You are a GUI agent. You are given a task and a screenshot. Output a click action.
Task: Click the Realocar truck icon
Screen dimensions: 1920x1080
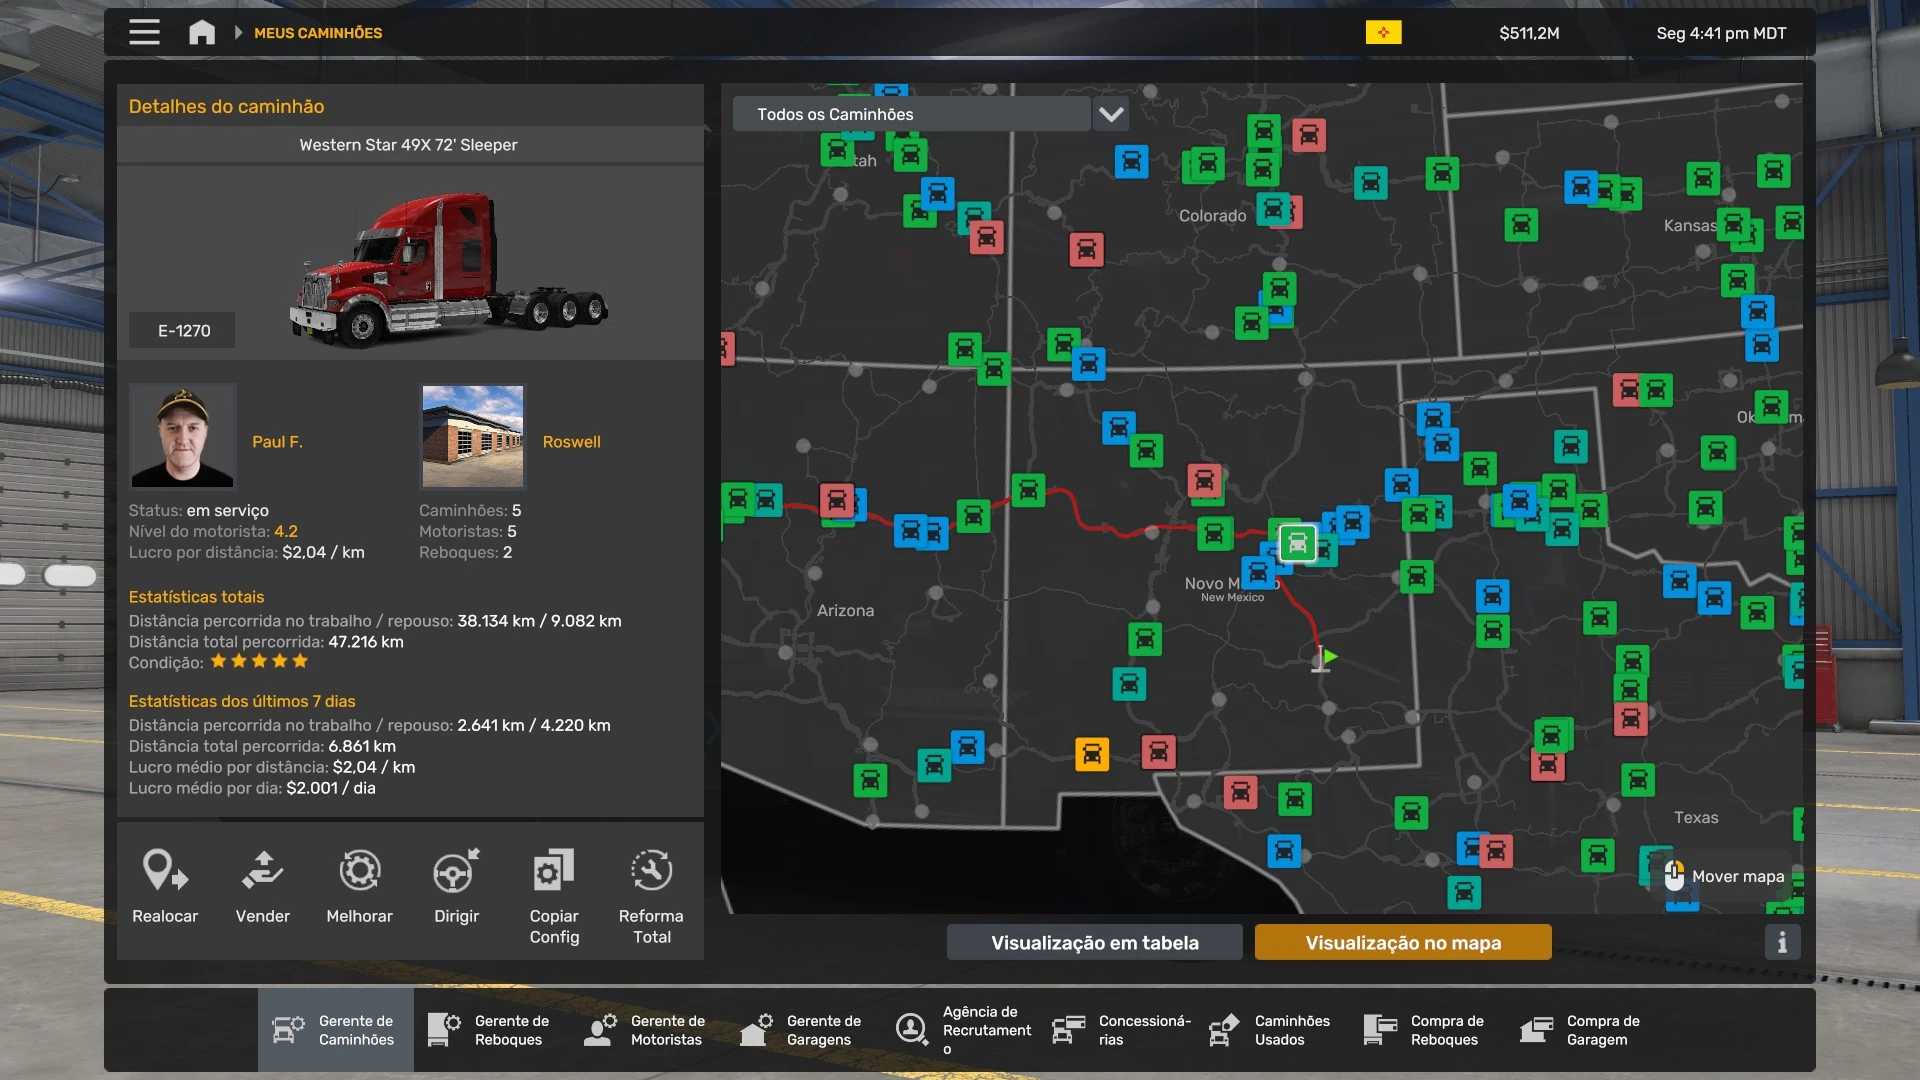(165, 871)
